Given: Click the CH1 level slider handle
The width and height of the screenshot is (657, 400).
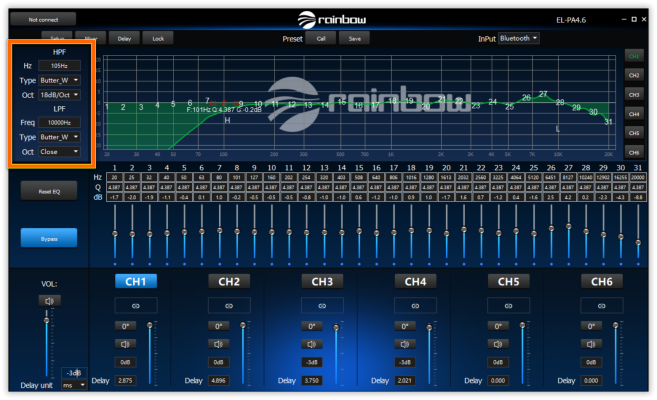Looking at the screenshot, I should pyautogui.click(x=150, y=325).
